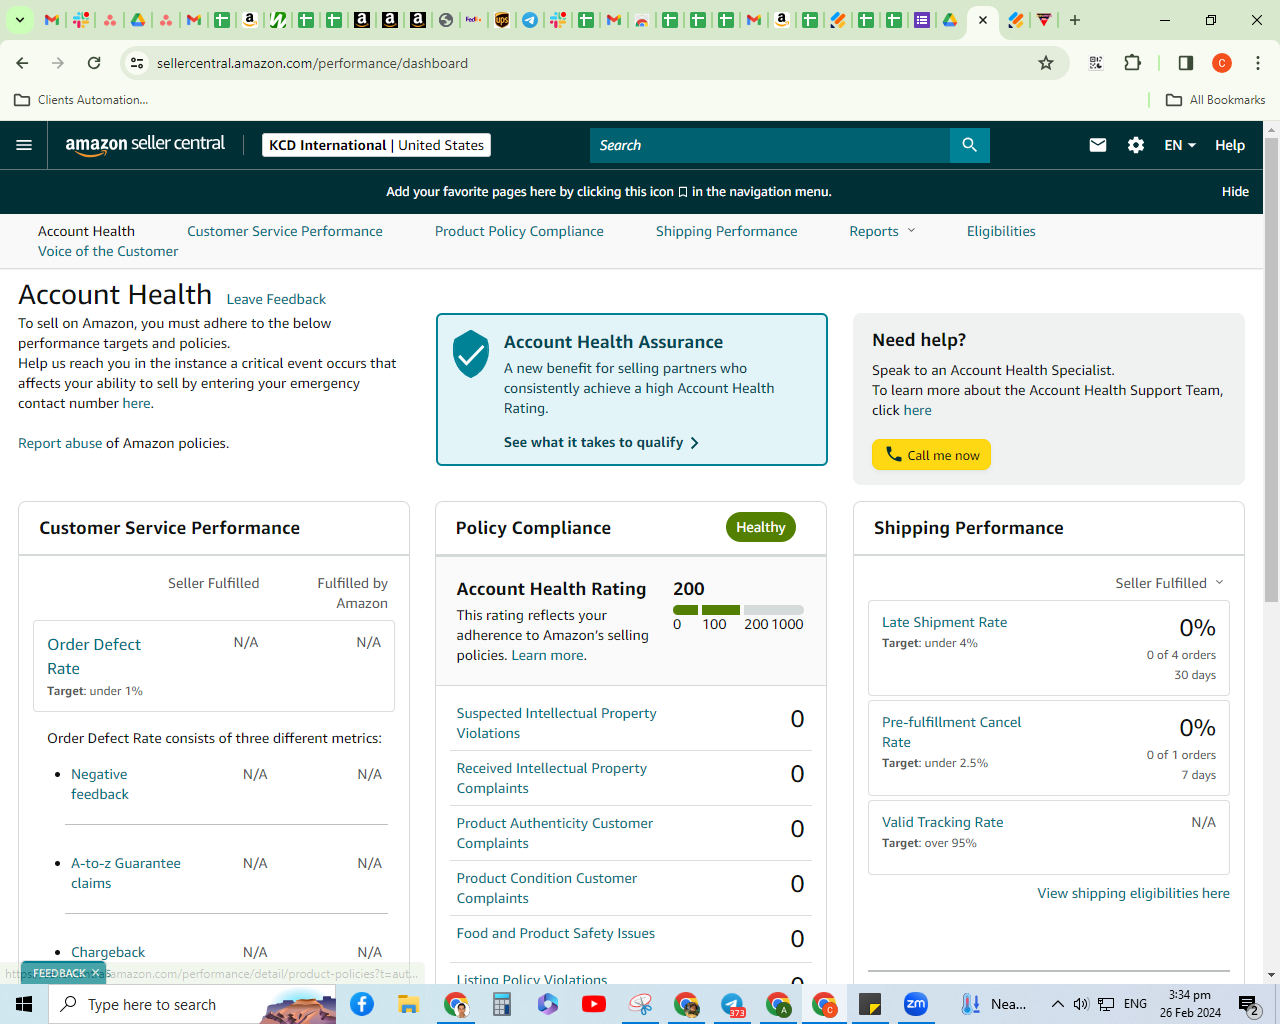
Task: Open the EN language dropdown
Action: click(1180, 145)
